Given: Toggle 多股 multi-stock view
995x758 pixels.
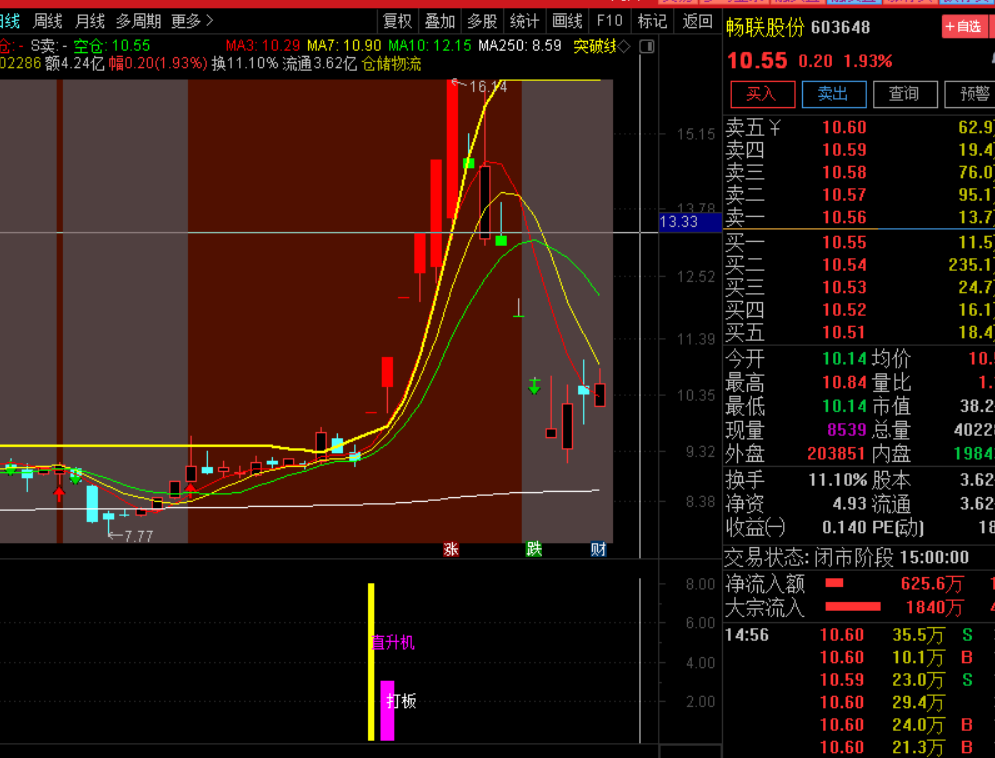Looking at the screenshot, I should [482, 21].
